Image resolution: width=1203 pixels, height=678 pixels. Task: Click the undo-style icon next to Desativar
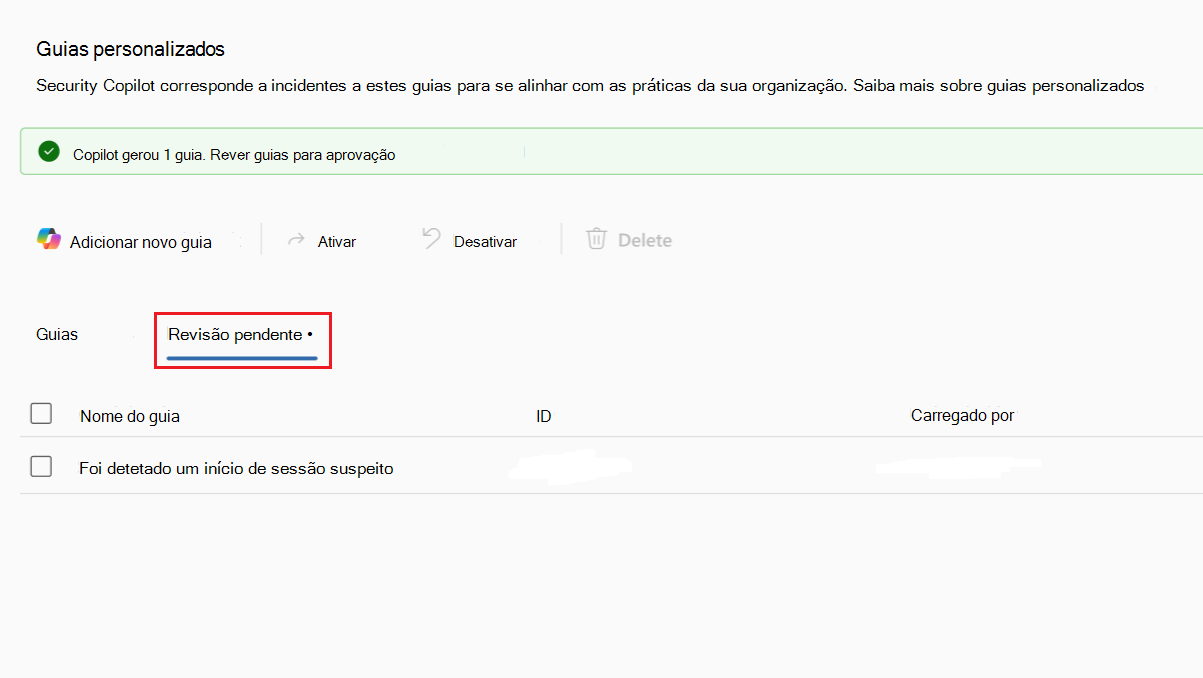click(429, 239)
